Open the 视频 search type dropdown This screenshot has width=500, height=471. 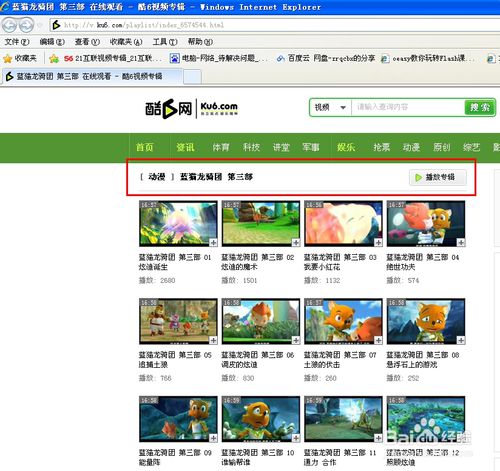(330, 107)
